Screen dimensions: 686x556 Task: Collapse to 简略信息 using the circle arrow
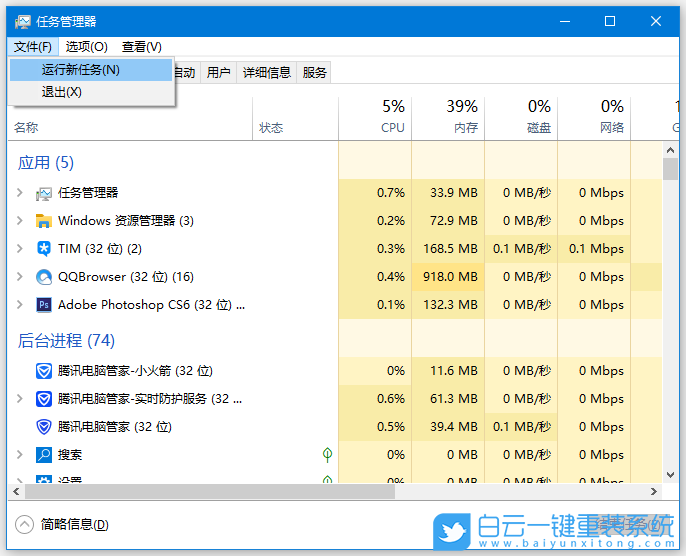[24, 524]
